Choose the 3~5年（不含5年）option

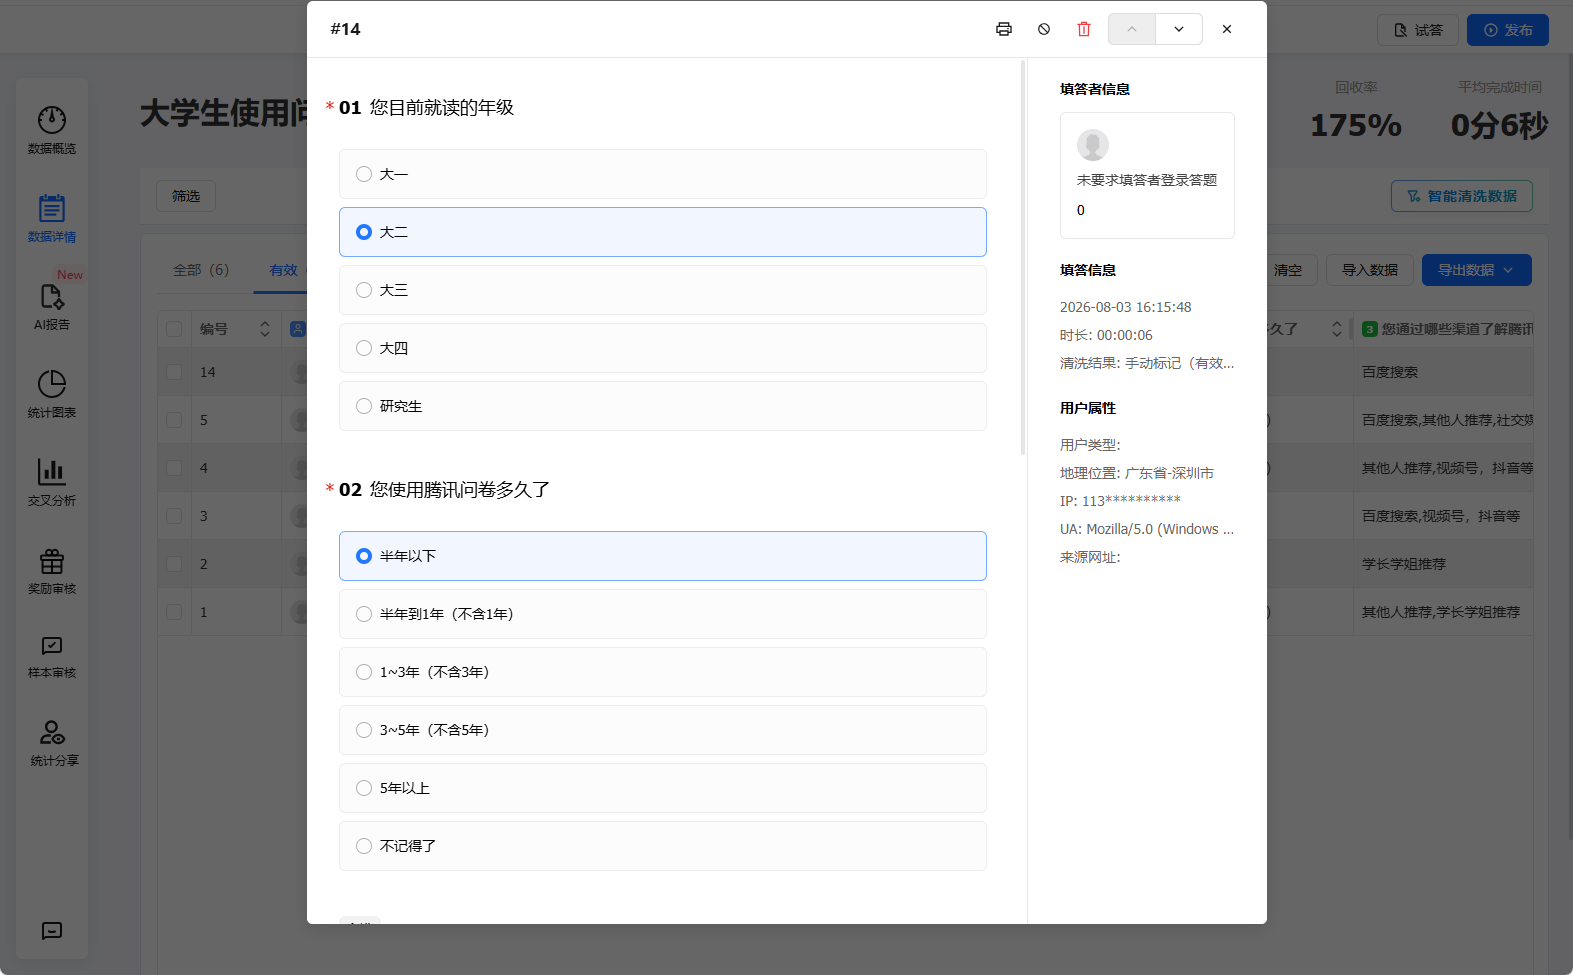pos(663,730)
